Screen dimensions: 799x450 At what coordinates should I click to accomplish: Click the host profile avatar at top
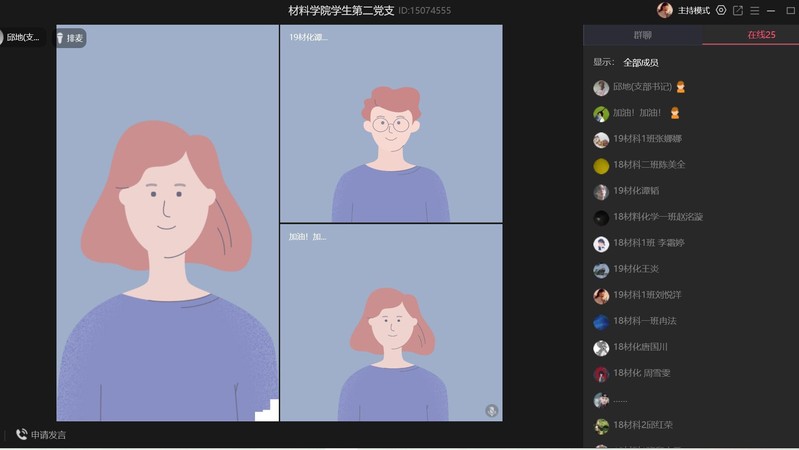(x=665, y=11)
